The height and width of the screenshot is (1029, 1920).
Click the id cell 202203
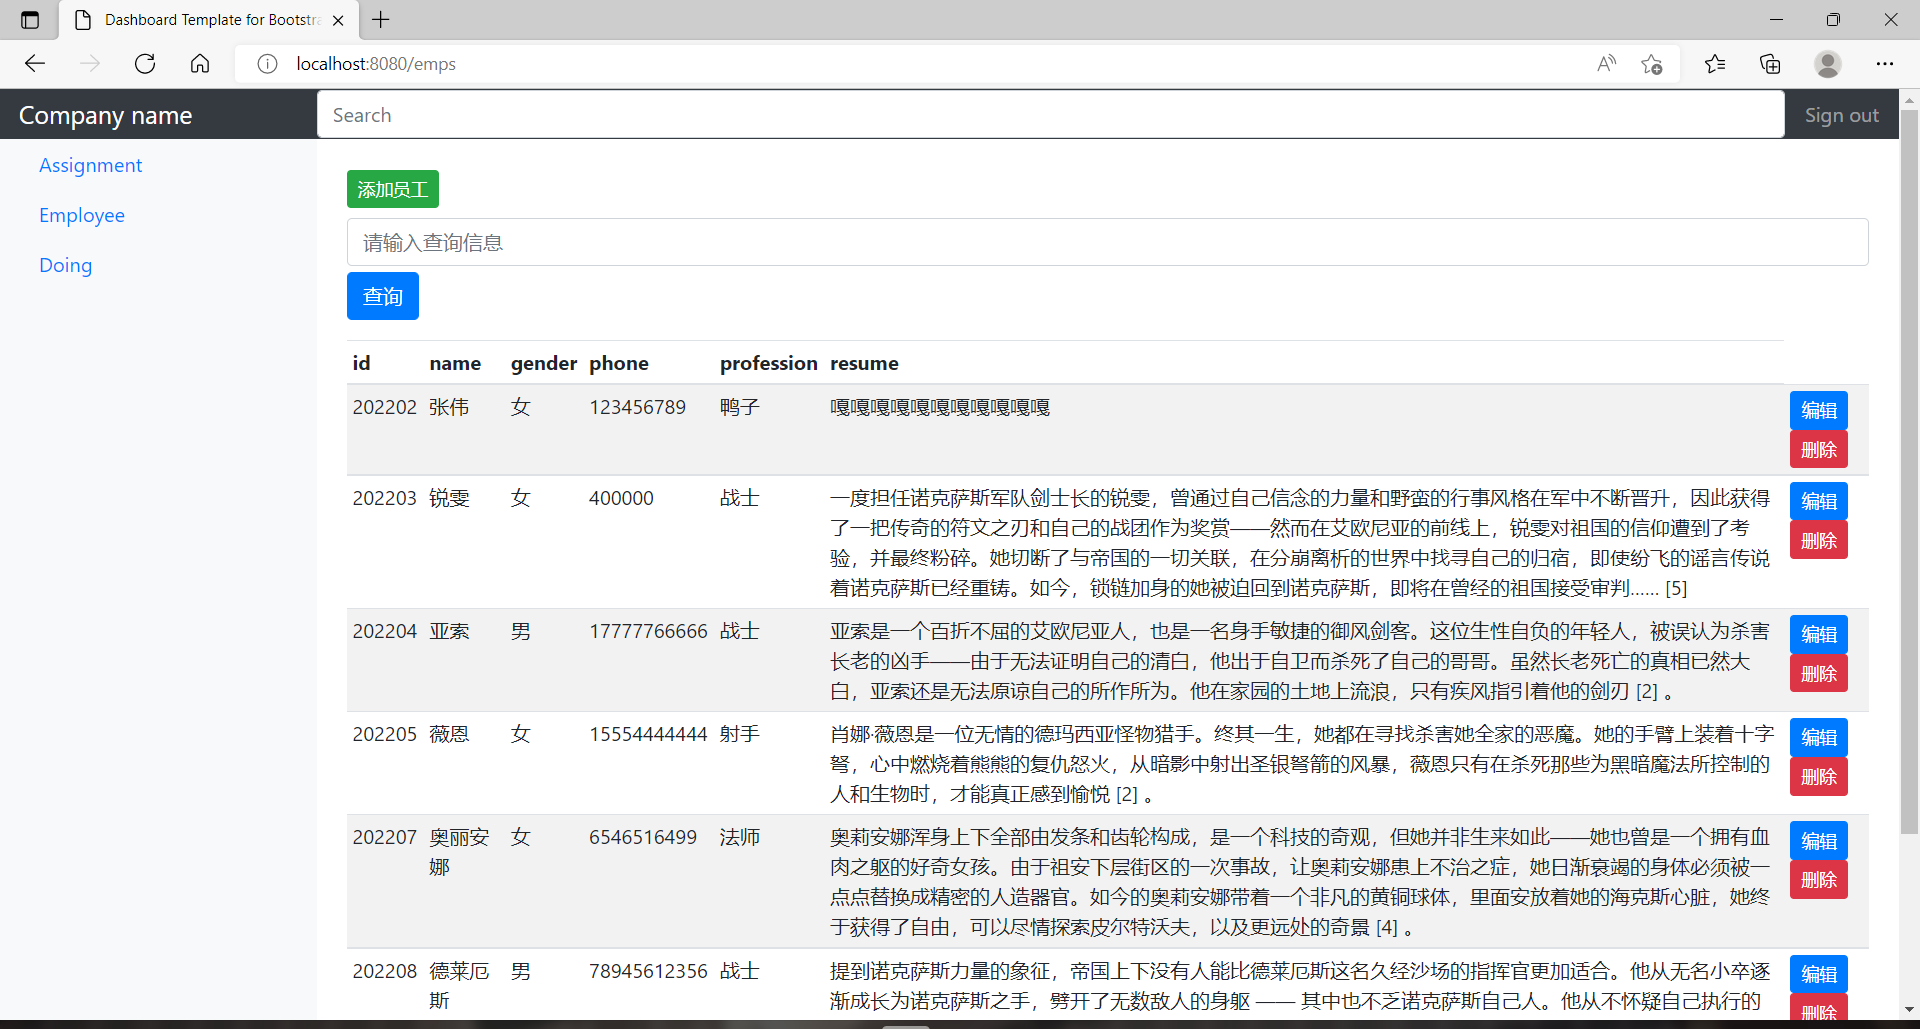(384, 498)
